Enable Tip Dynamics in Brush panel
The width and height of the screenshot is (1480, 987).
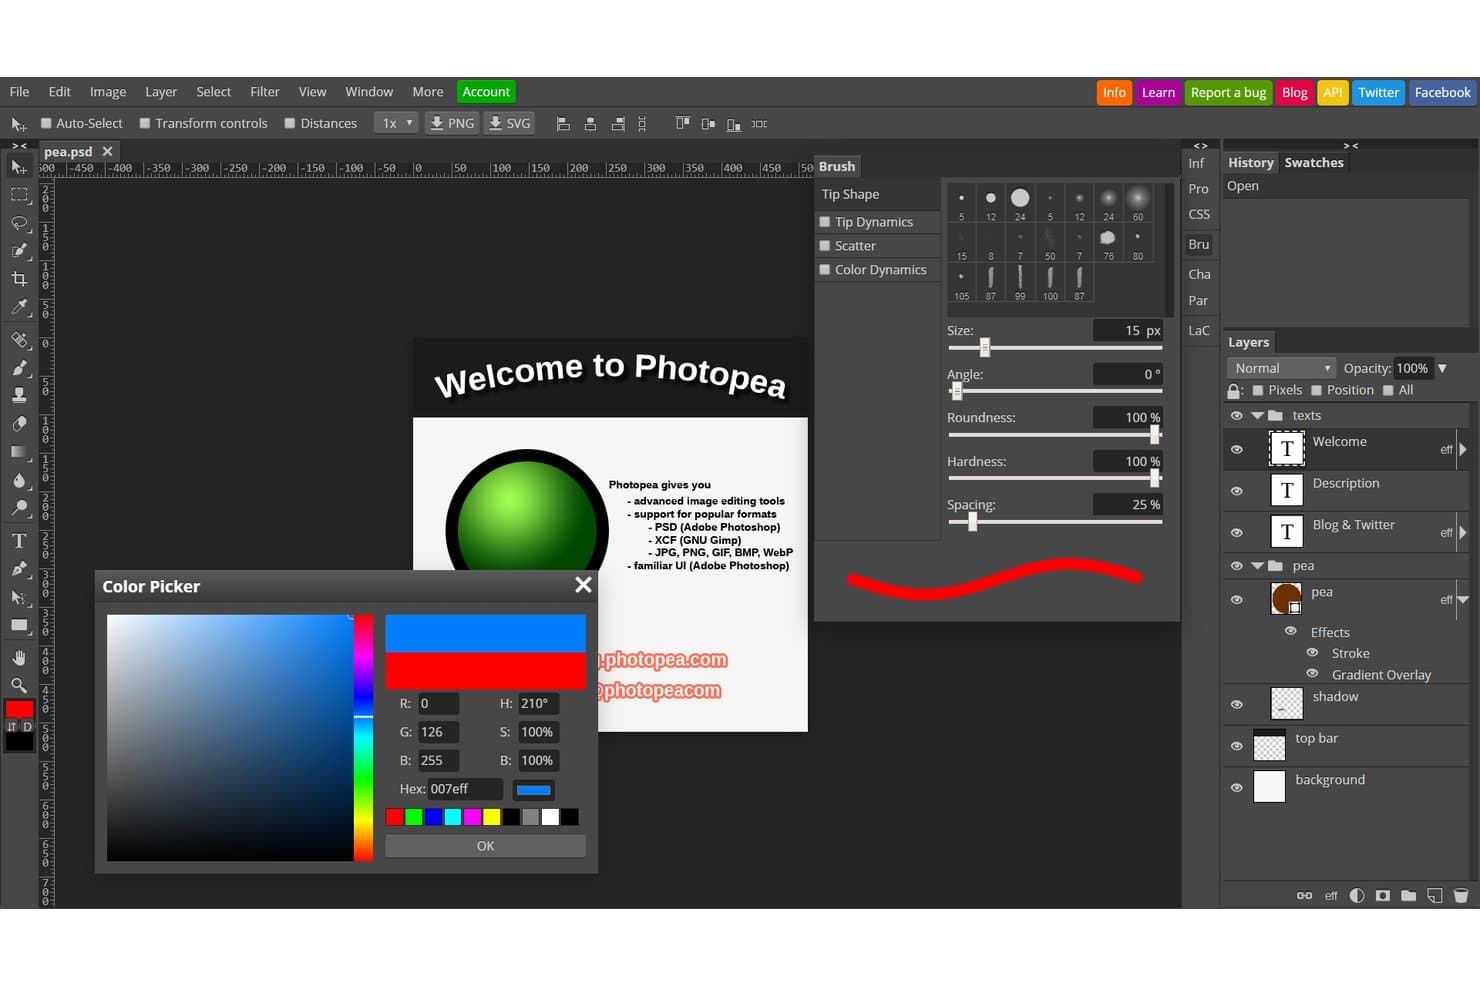point(825,222)
